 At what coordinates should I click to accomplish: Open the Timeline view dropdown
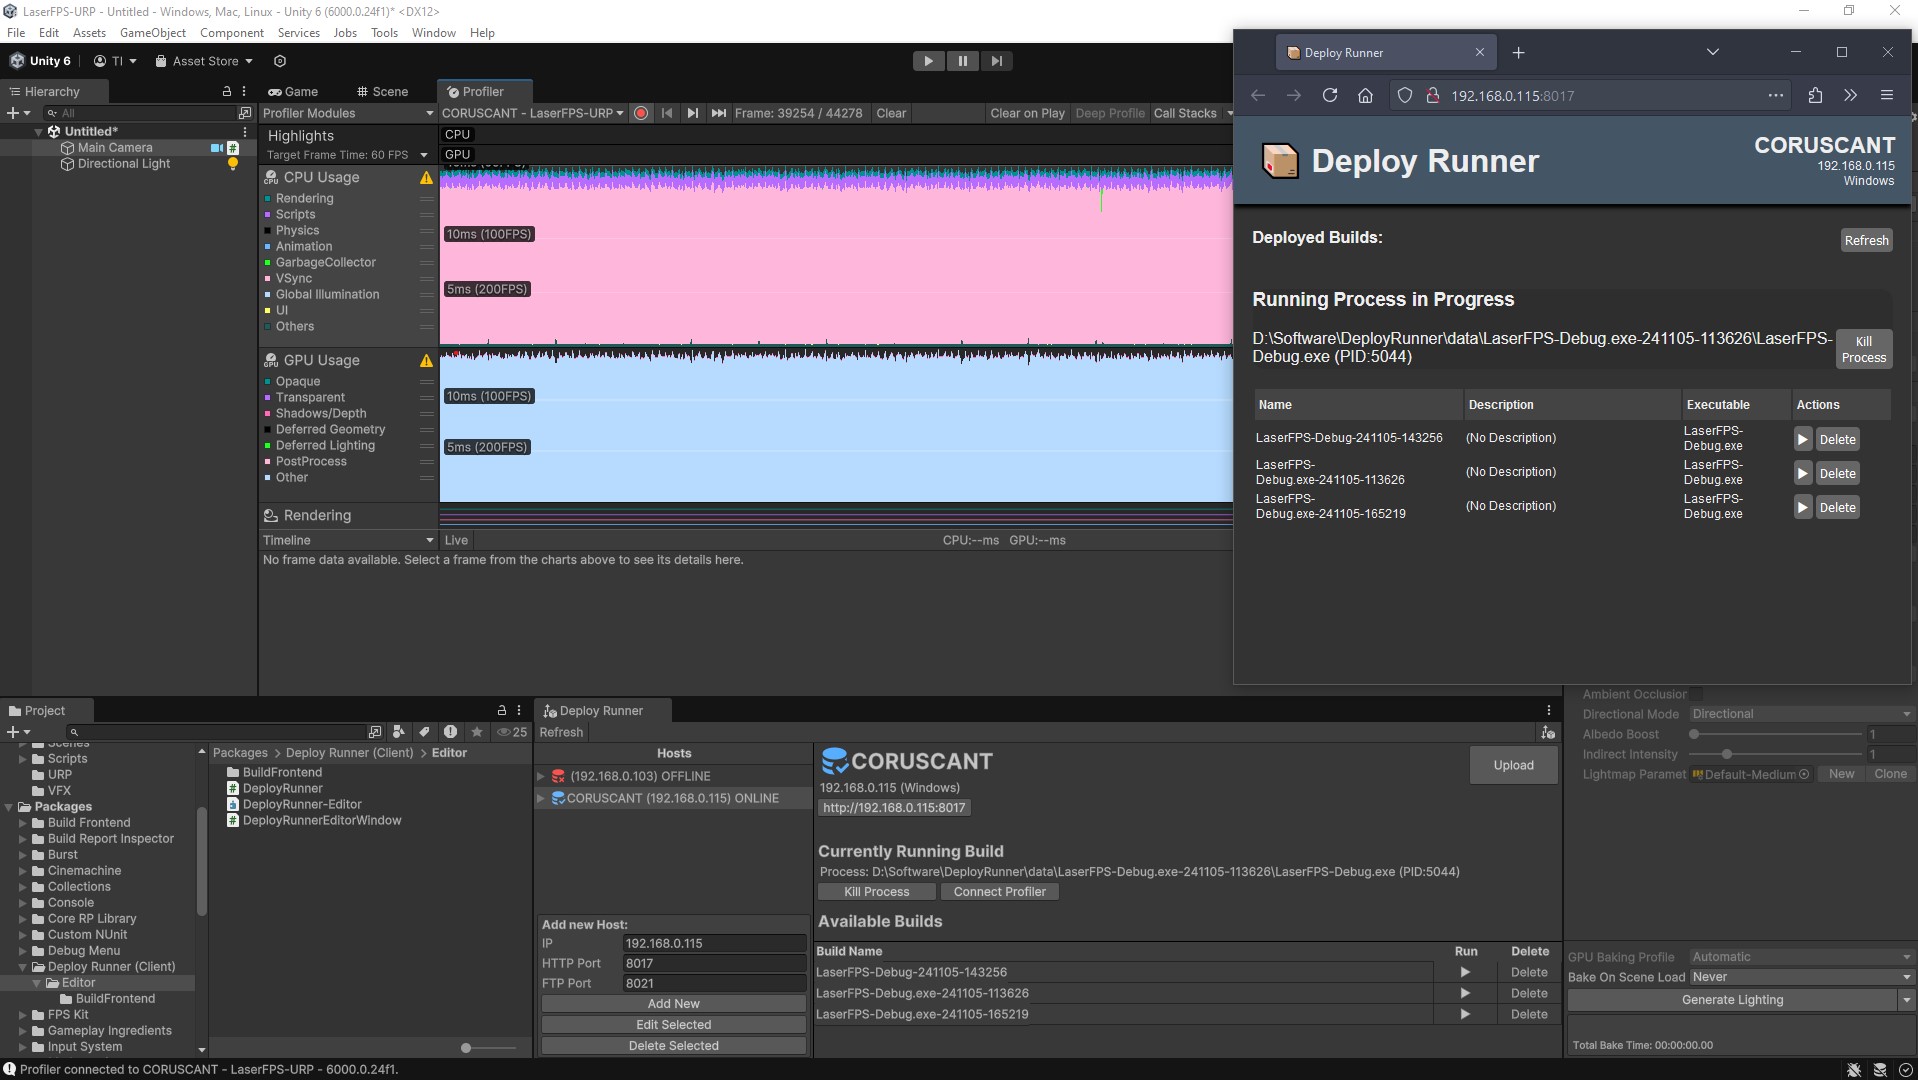[x=347, y=540]
